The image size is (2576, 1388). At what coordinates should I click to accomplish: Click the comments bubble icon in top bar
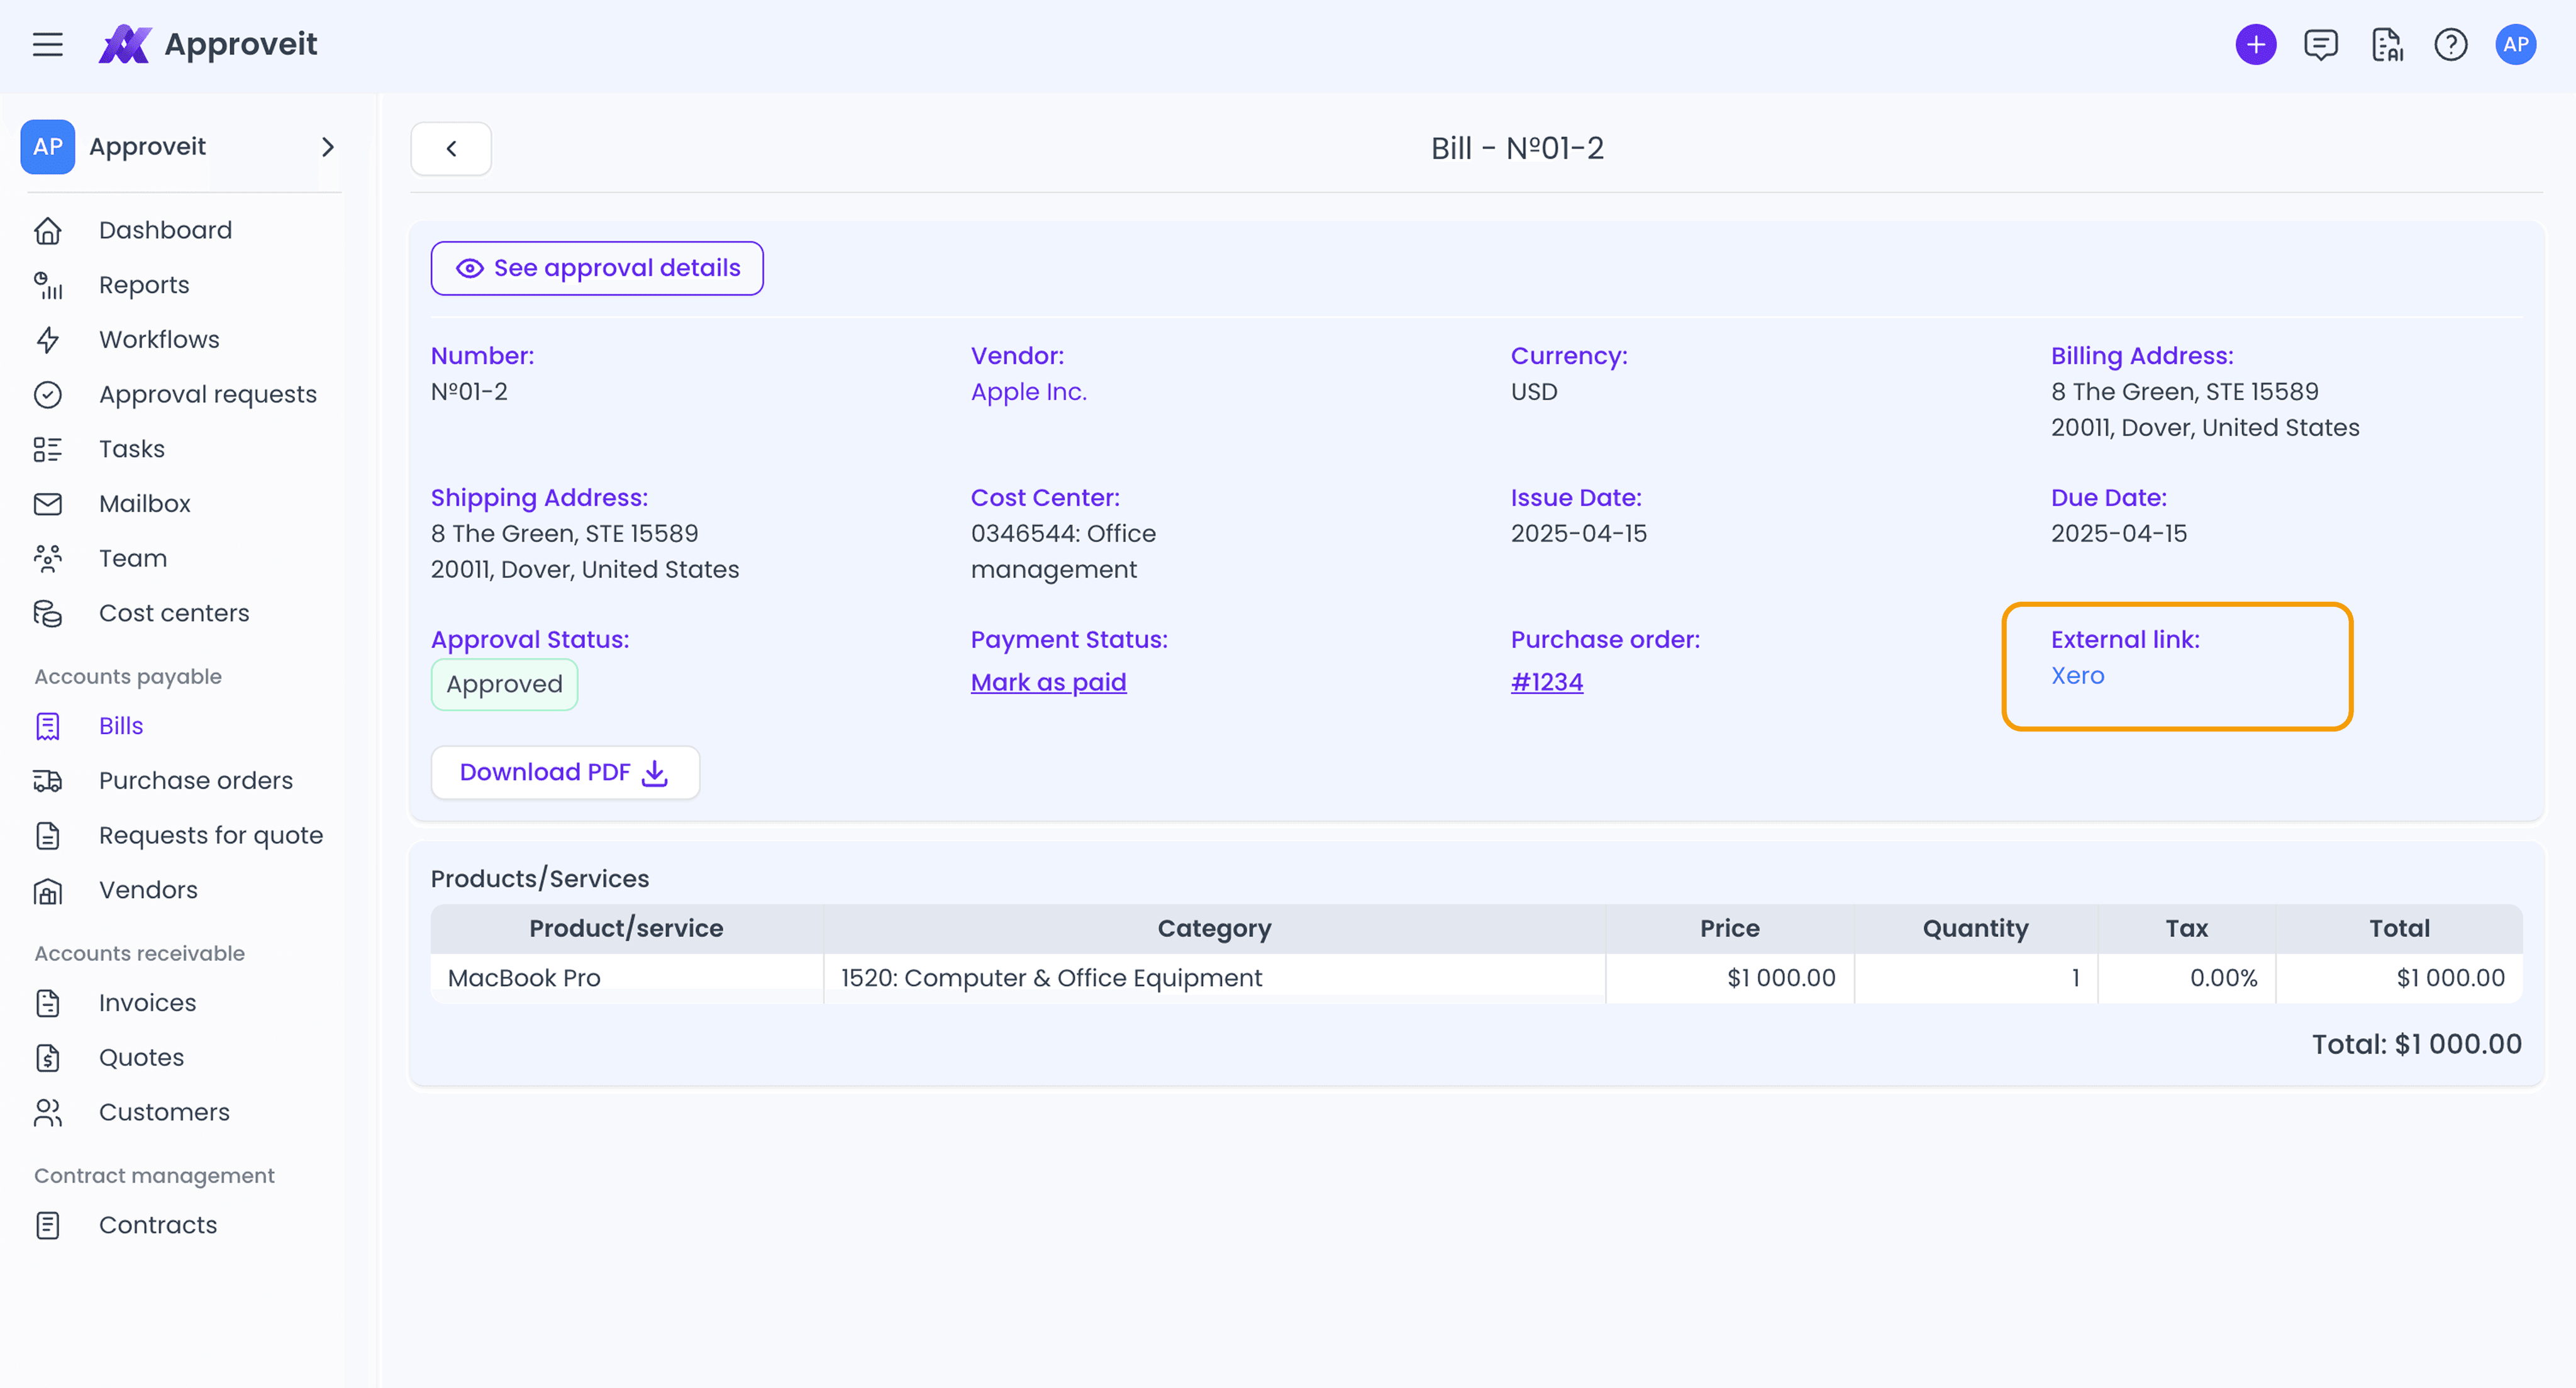coord(2321,44)
